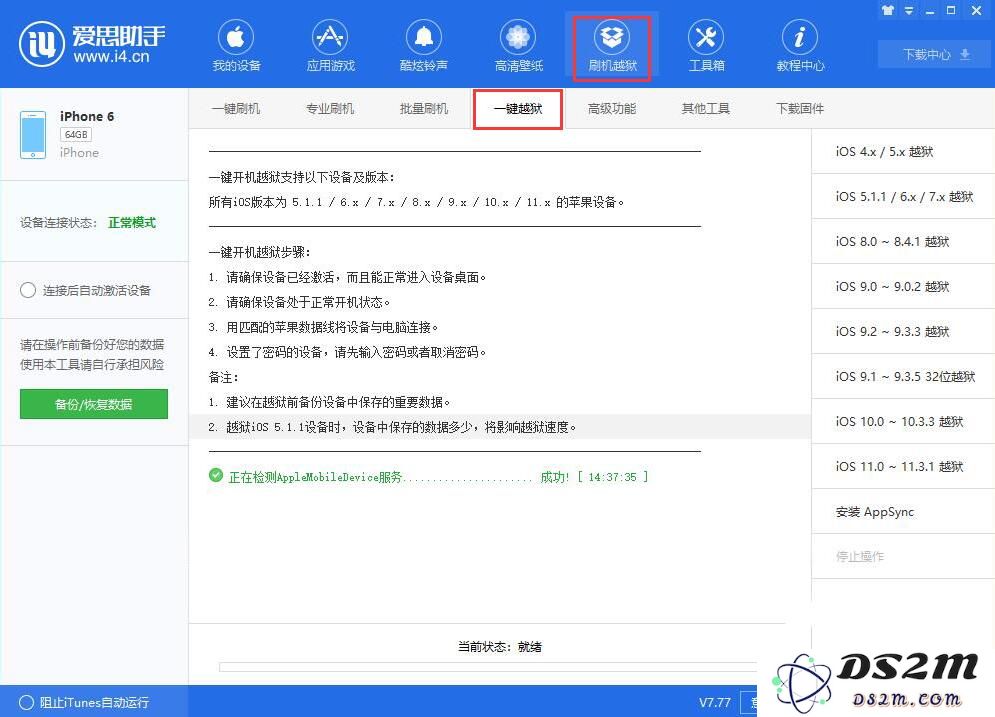Click the green 备份/恢复数据 button
The image size is (995, 717).
click(x=94, y=404)
